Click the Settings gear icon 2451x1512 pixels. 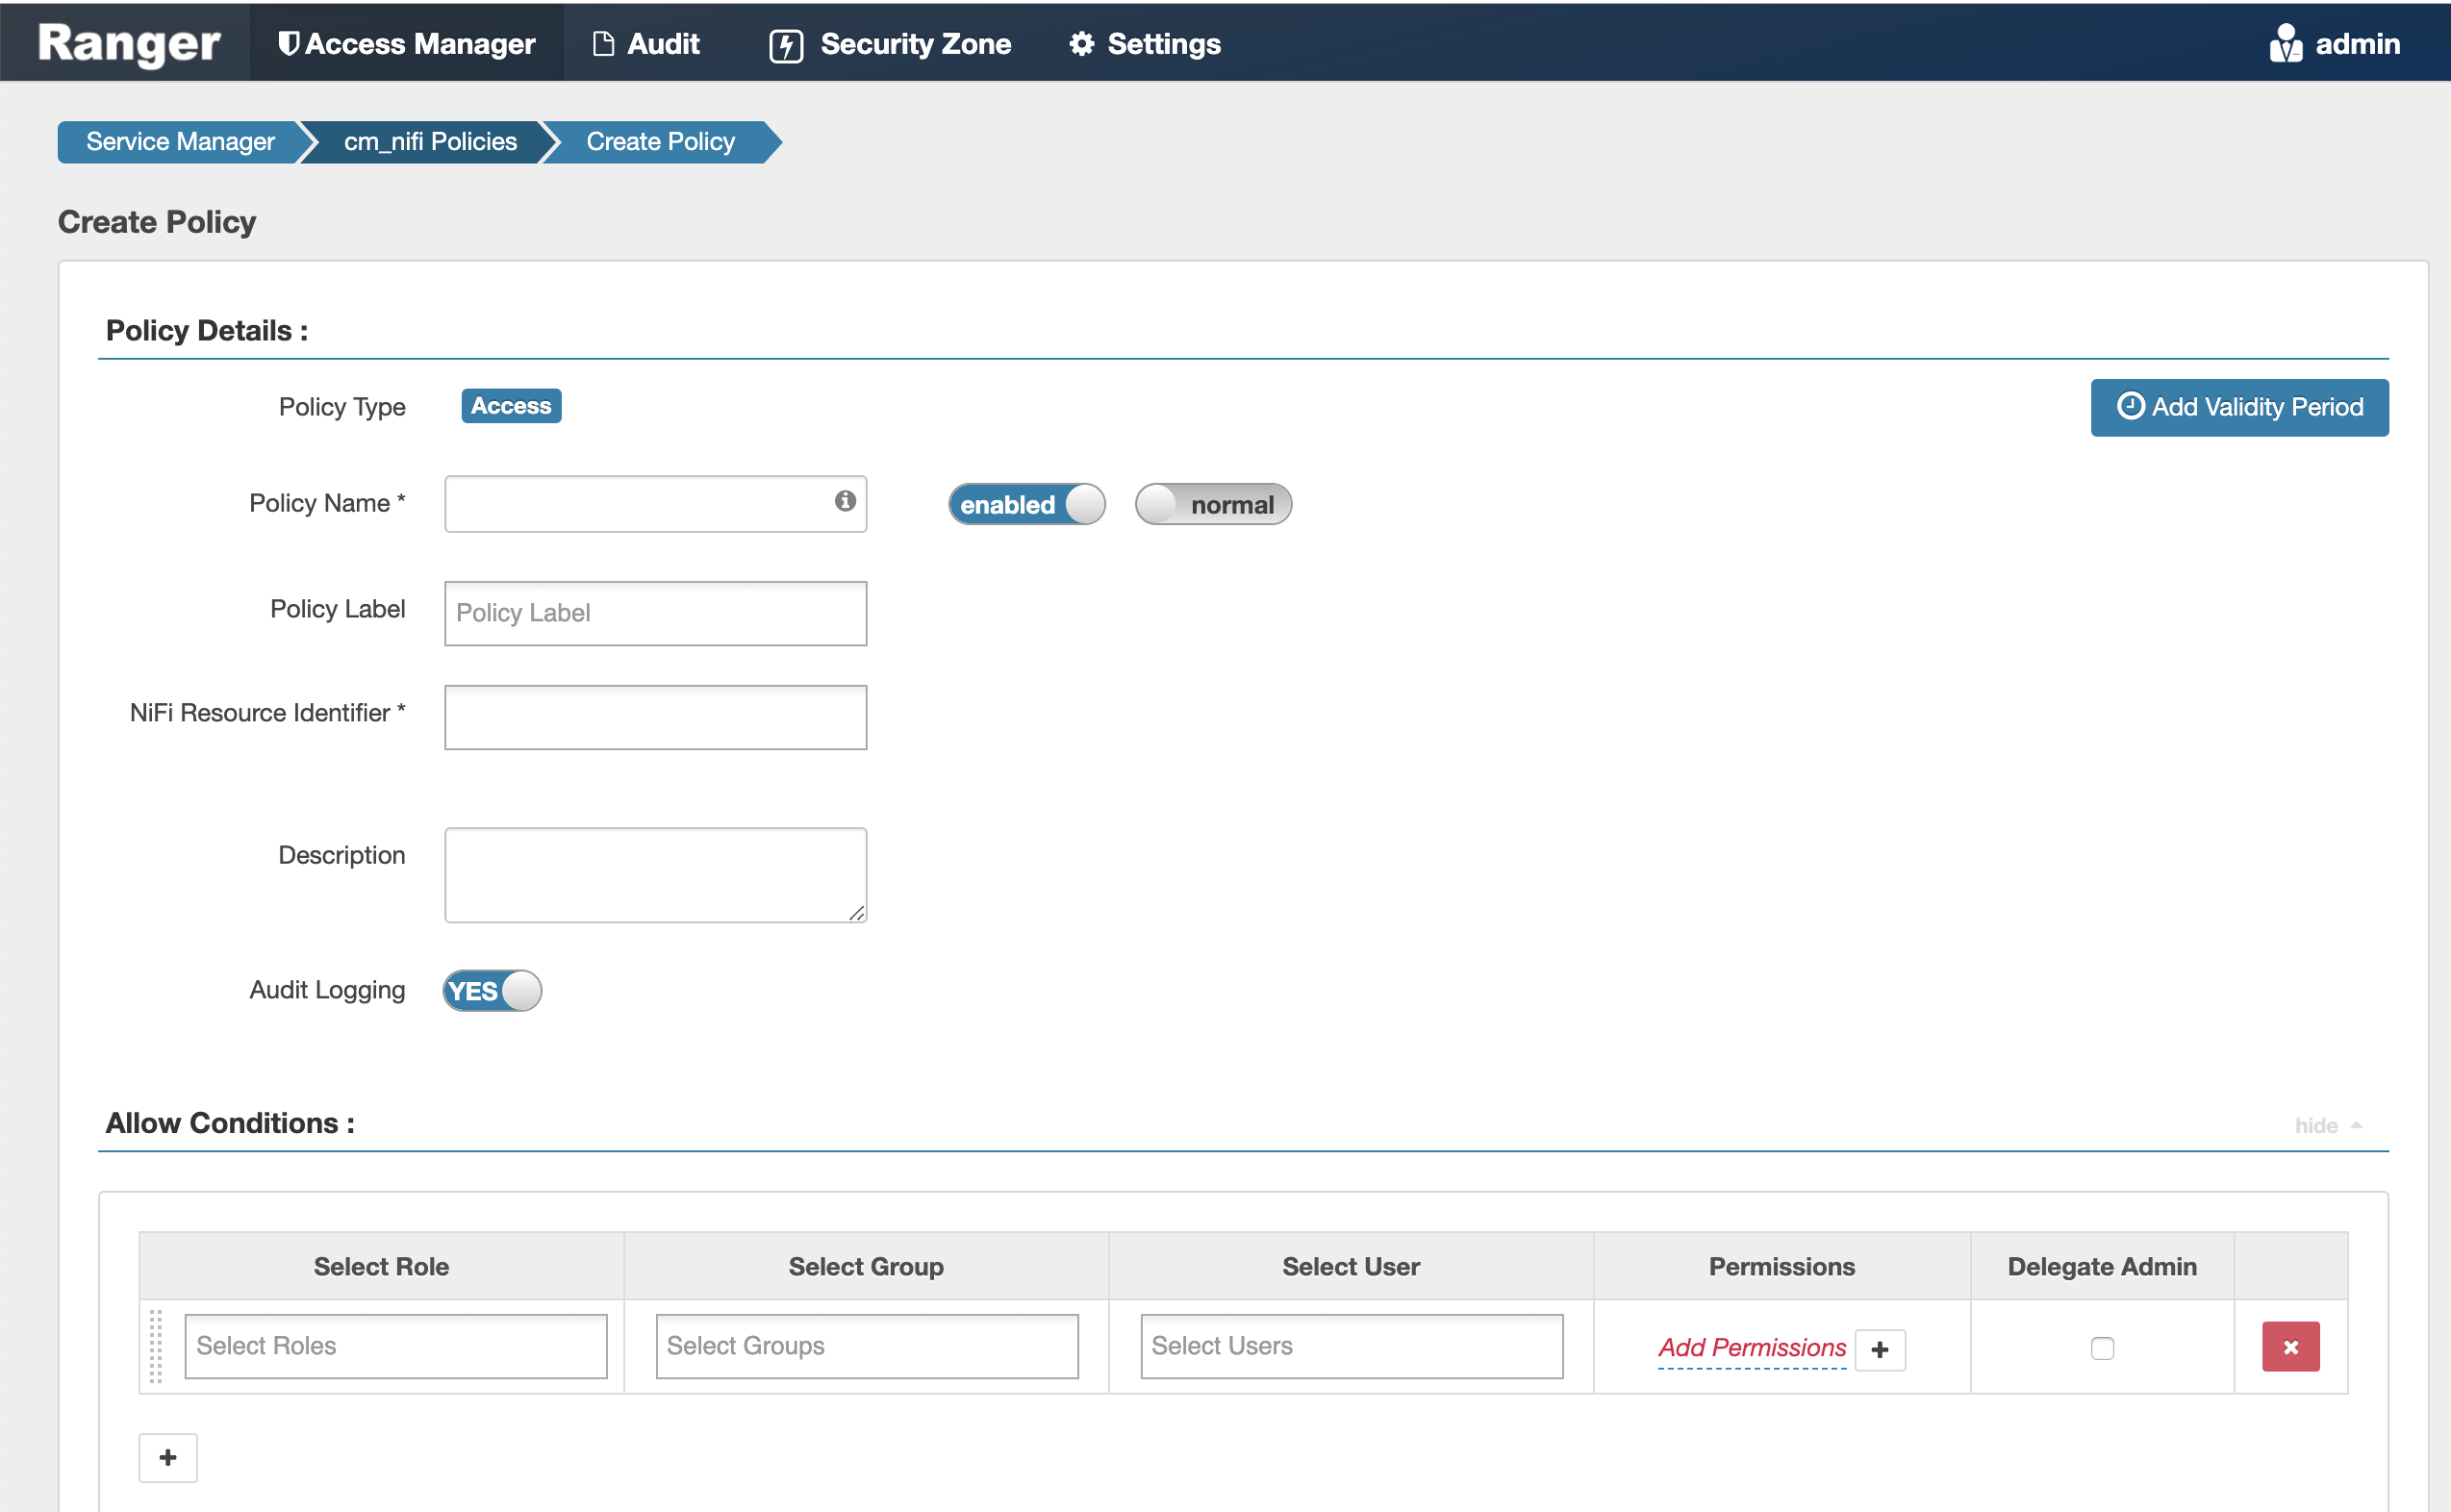(1081, 43)
